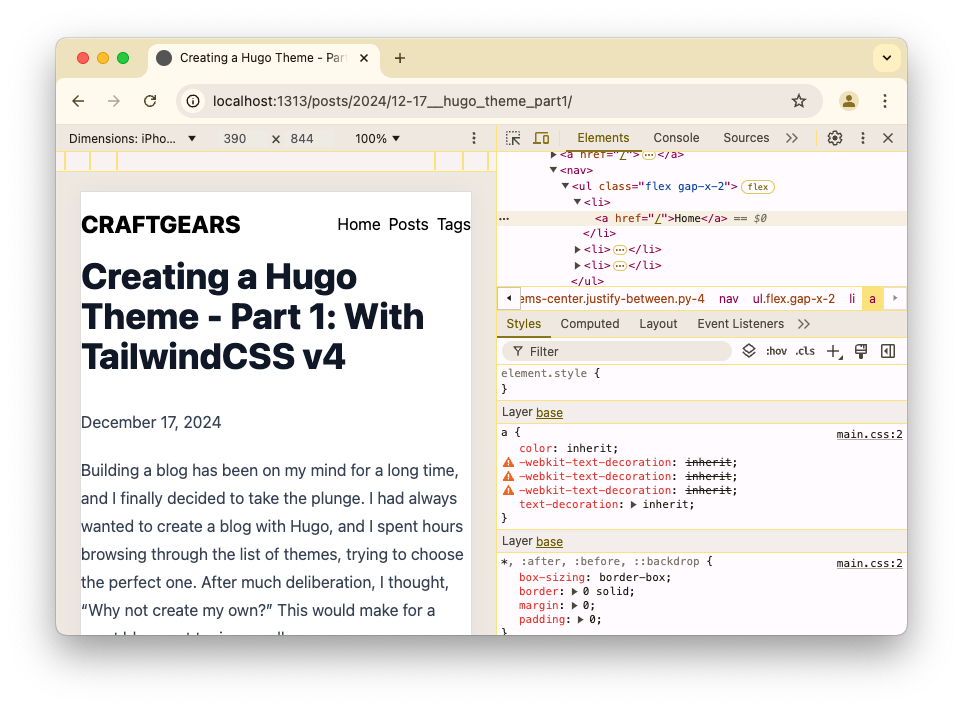Open the Event Listeners pane
Viewport: 963px width, 709px height.
(741, 324)
